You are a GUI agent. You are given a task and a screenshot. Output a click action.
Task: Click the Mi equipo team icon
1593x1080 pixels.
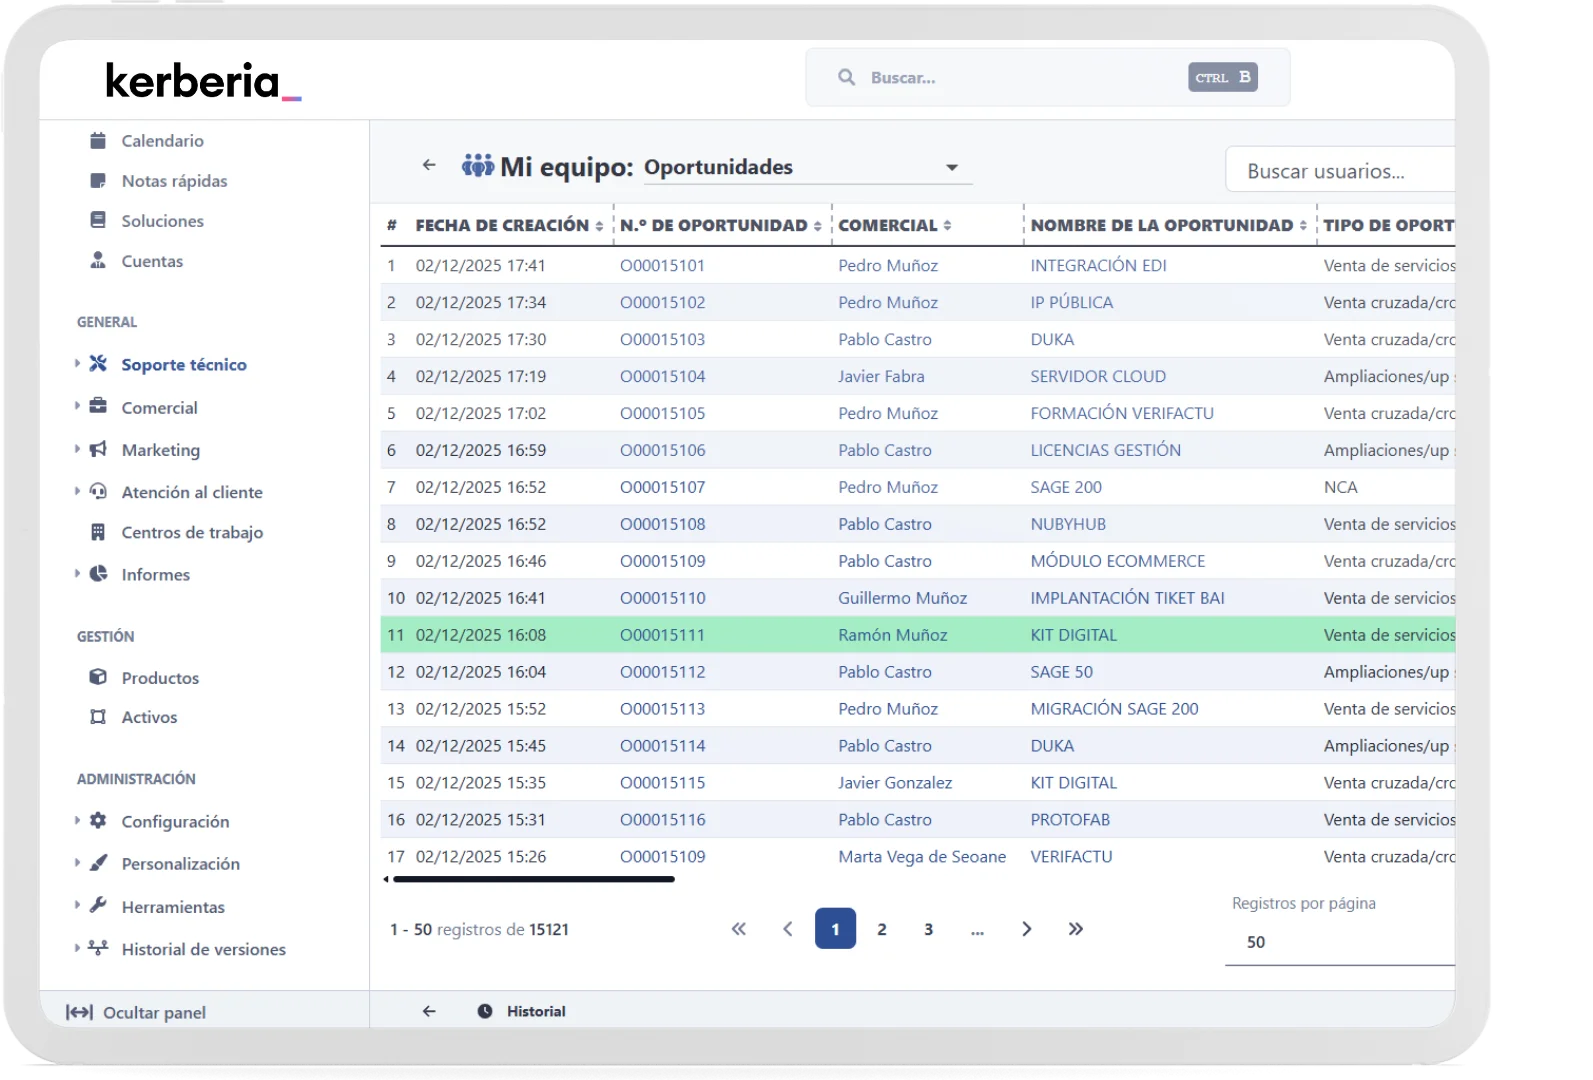pos(478,165)
